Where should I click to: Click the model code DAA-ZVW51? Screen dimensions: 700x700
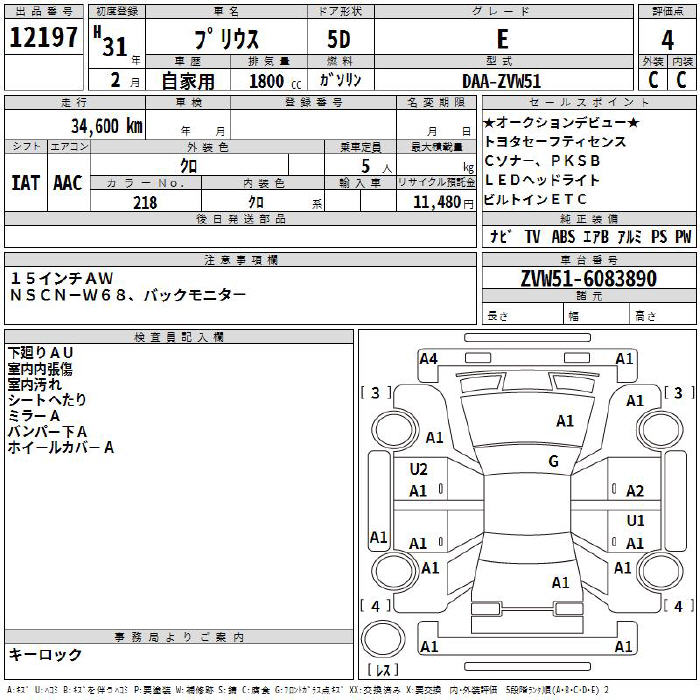click(x=501, y=81)
